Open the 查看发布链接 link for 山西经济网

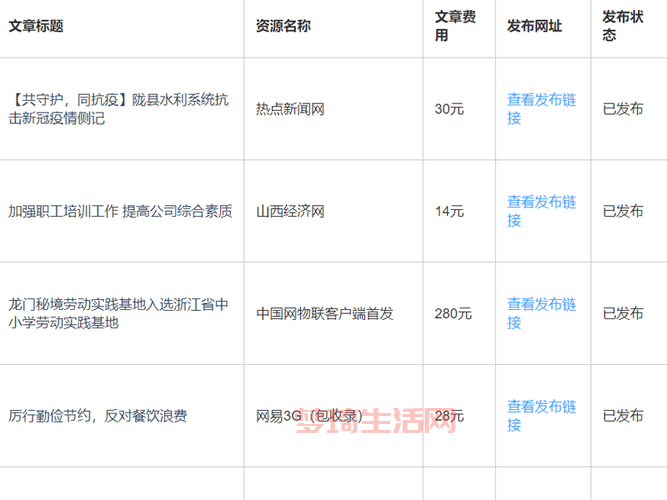541,211
